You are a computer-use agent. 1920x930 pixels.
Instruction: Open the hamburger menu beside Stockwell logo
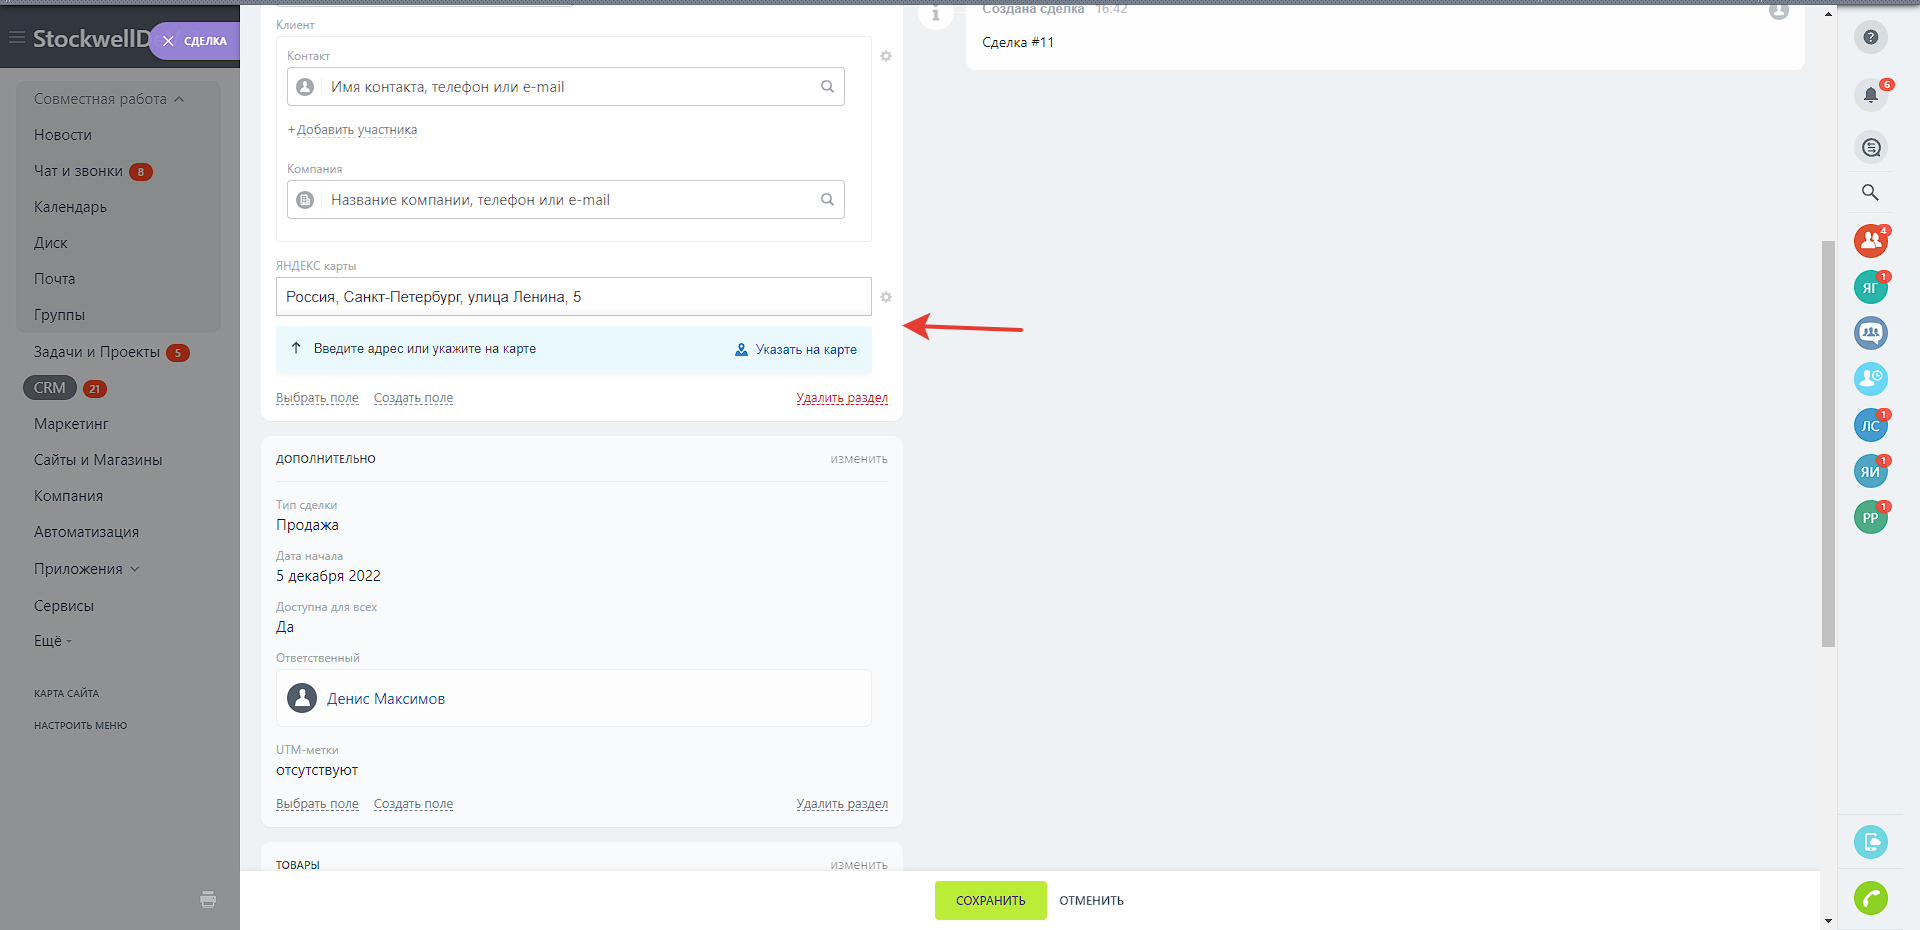pyautogui.click(x=17, y=38)
